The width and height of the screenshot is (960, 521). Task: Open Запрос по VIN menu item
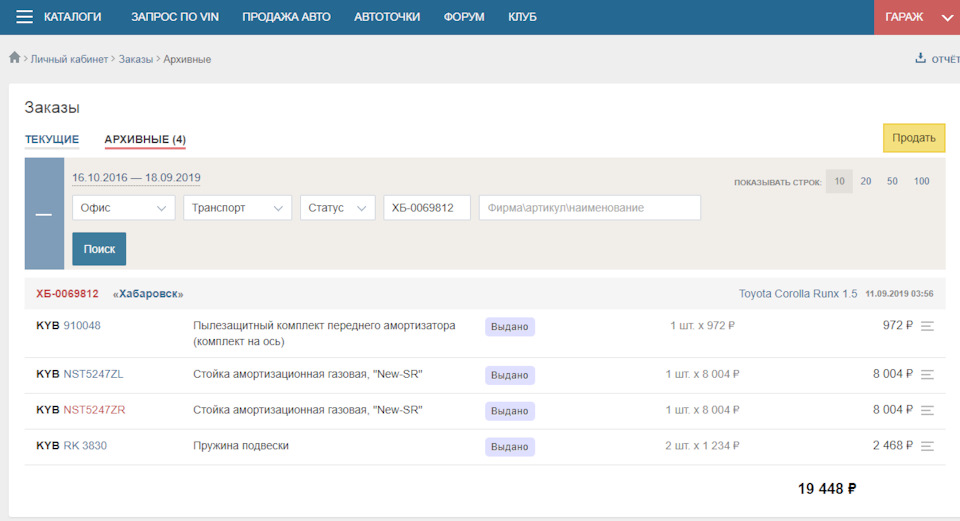click(x=174, y=17)
